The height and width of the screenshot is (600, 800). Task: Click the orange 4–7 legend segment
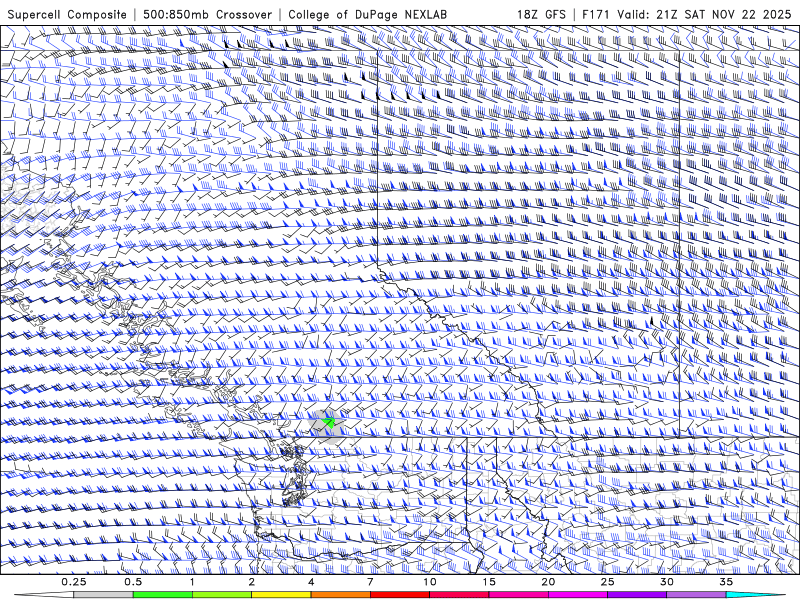pos(340,594)
